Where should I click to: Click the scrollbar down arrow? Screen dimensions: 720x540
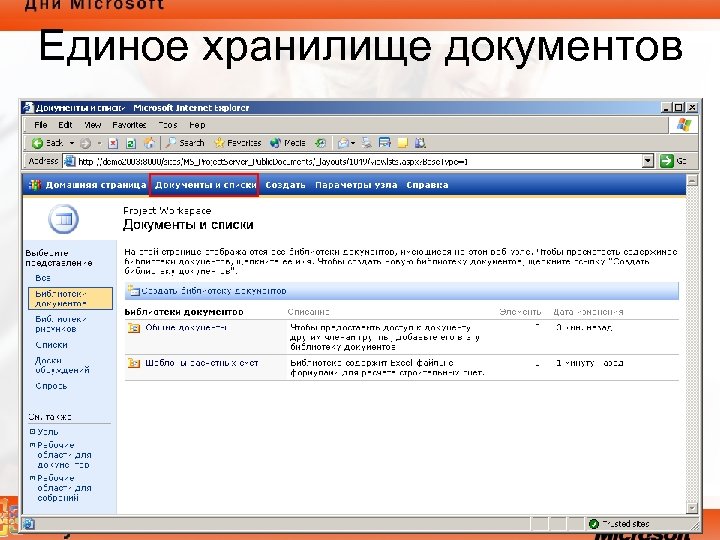click(692, 508)
